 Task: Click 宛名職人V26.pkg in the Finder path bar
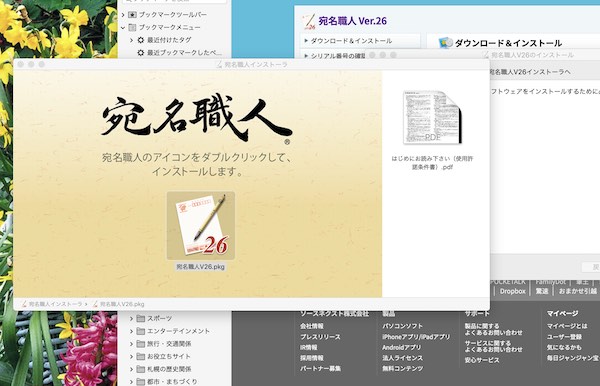pyautogui.click(x=119, y=304)
